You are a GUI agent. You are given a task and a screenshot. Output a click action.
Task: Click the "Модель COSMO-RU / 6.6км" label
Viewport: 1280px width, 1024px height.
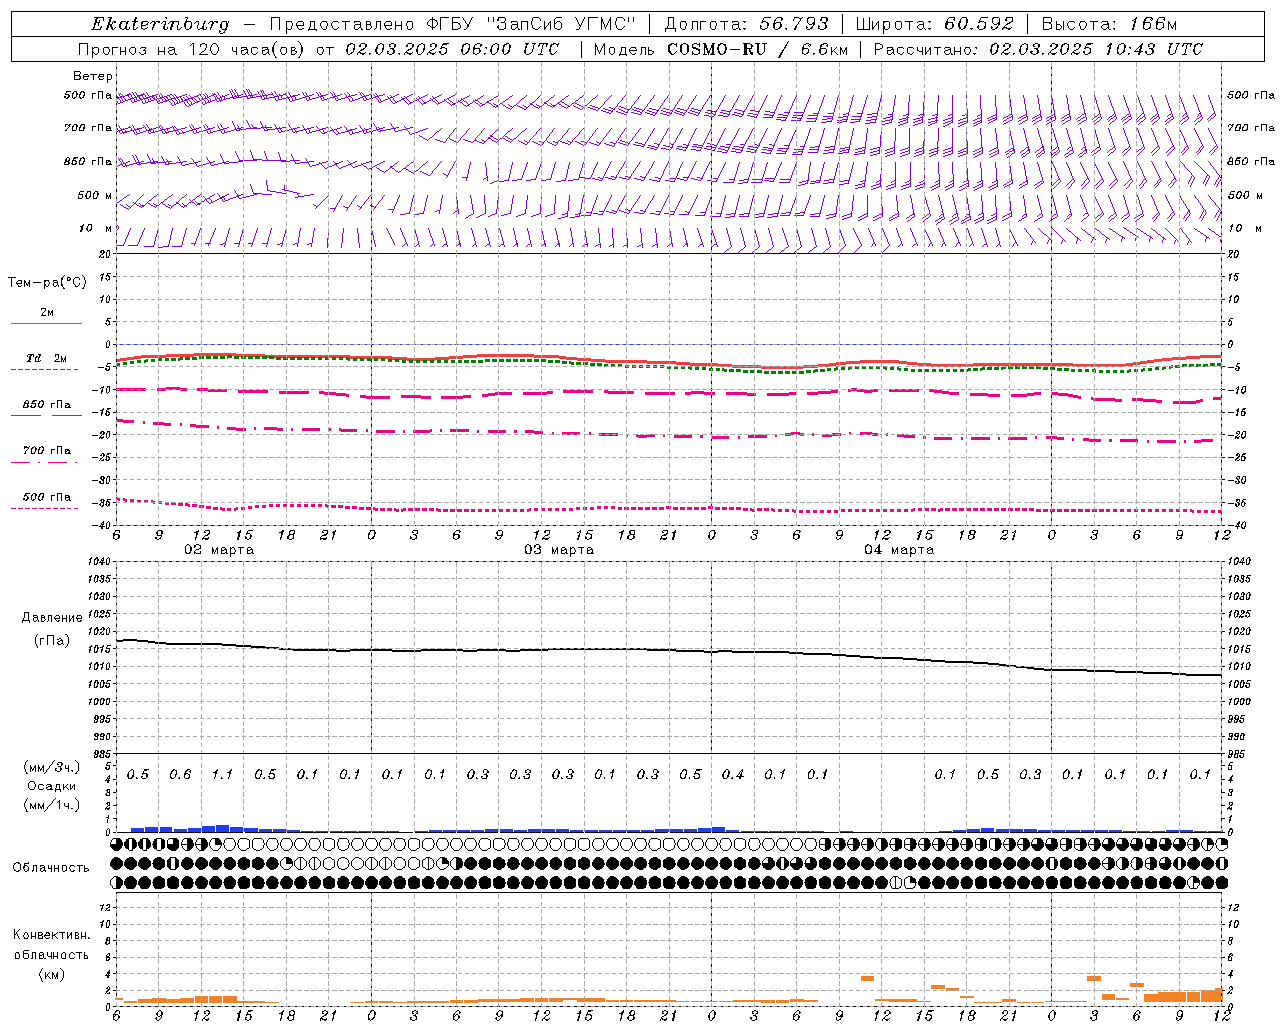pos(720,49)
